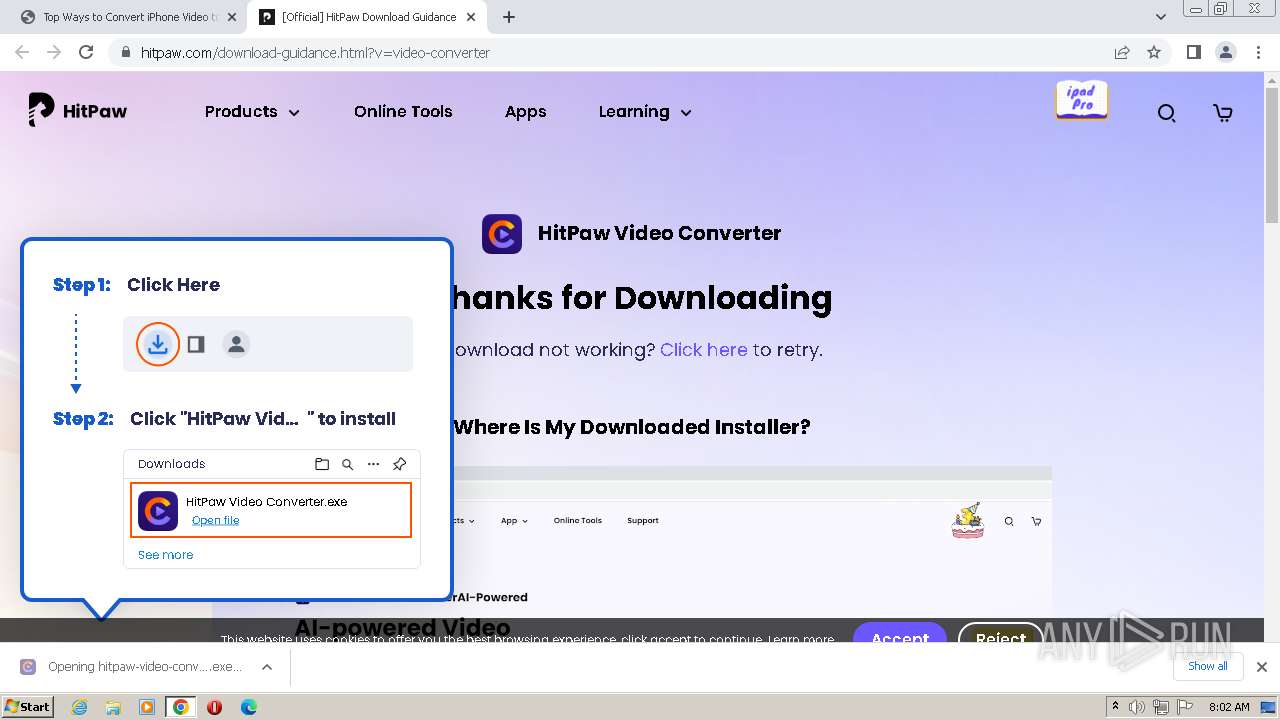Click the share page icon in address bar
1280x720 pixels.
(x=1122, y=52)
